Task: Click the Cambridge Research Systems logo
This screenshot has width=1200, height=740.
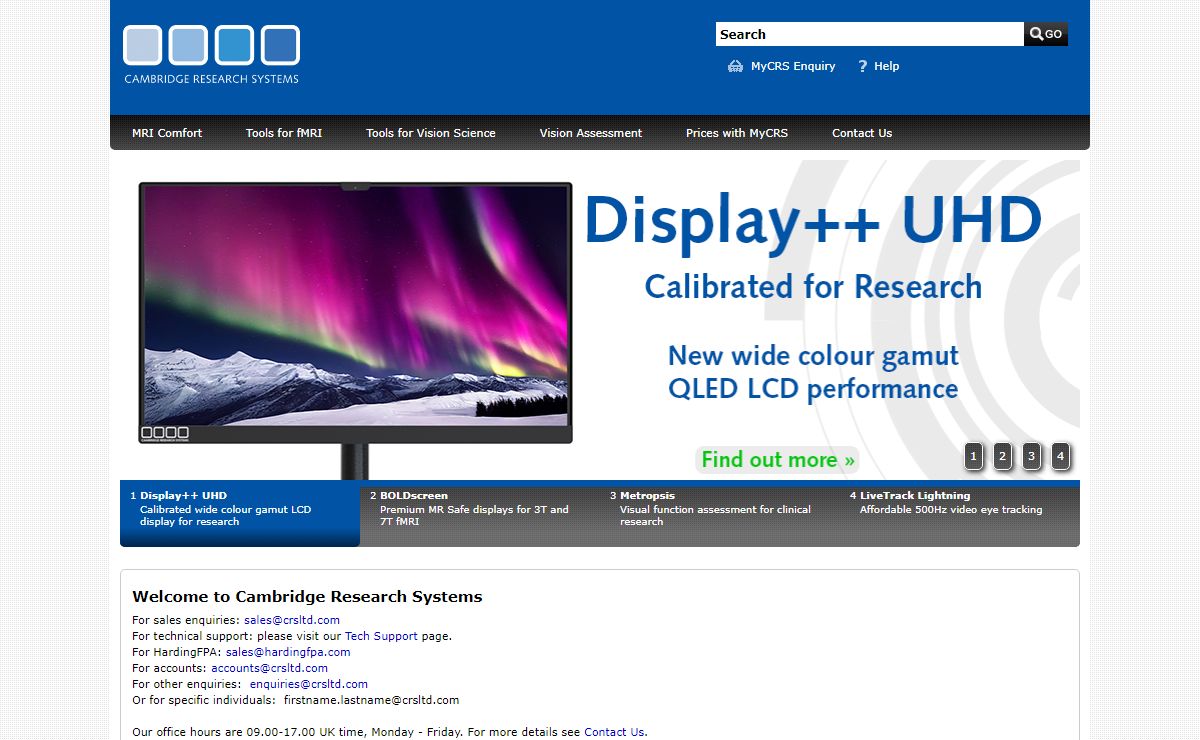Action: pyautogui.click(x=211, y=55)
